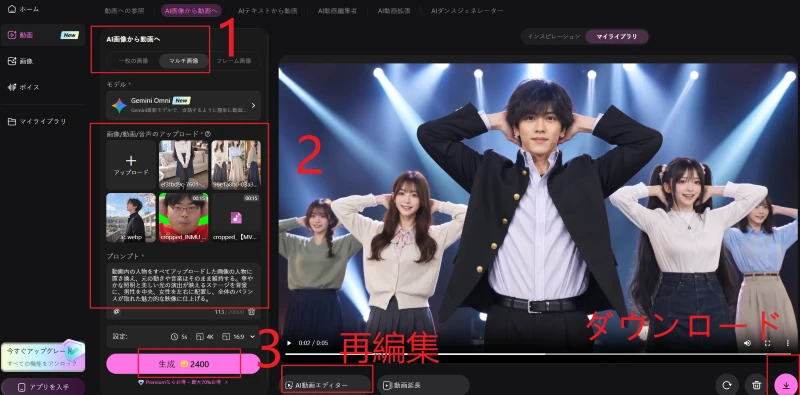Regenerate video with circular arrow icon
The width and height of the screenshot is (800, 395).
coord(727,384)
